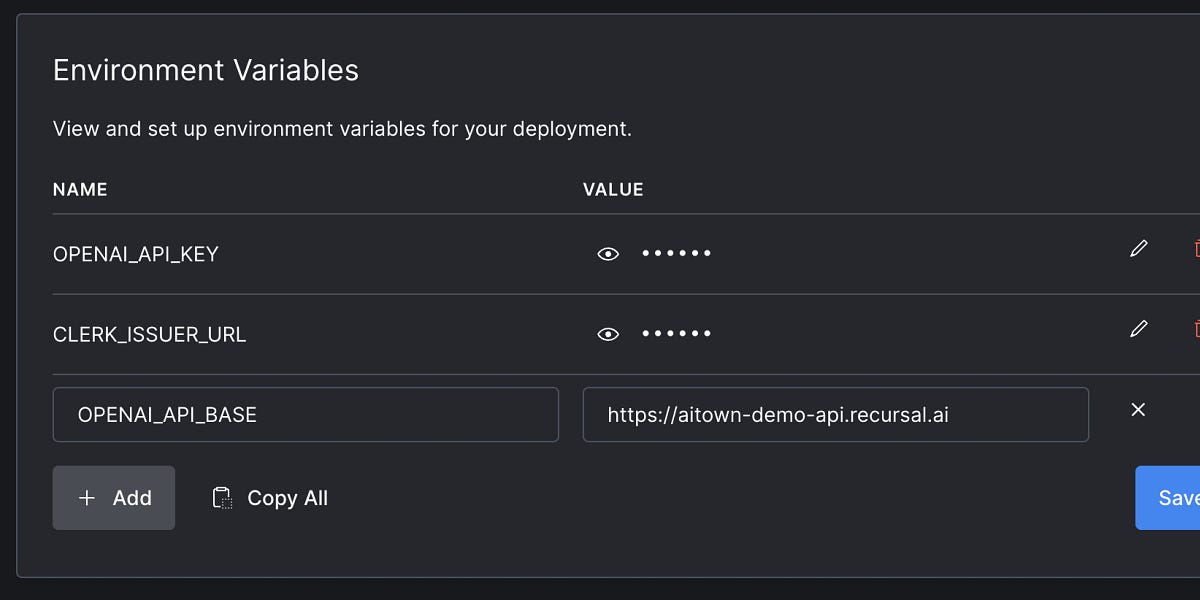Delete the CLERK_ISSUER_URL variable
Viewport: 1200px width, 600px height.
click(x=1196, y=329)
